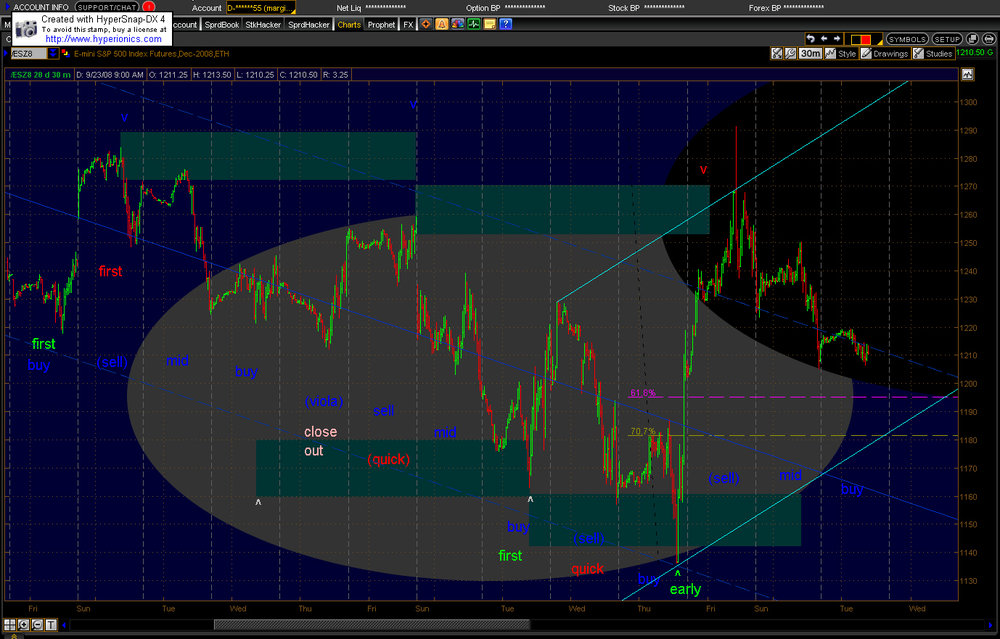This screenshot has width=1000, height=639.
Task: Click the scissors chart tool icon
Action: [x=776, y=54]
